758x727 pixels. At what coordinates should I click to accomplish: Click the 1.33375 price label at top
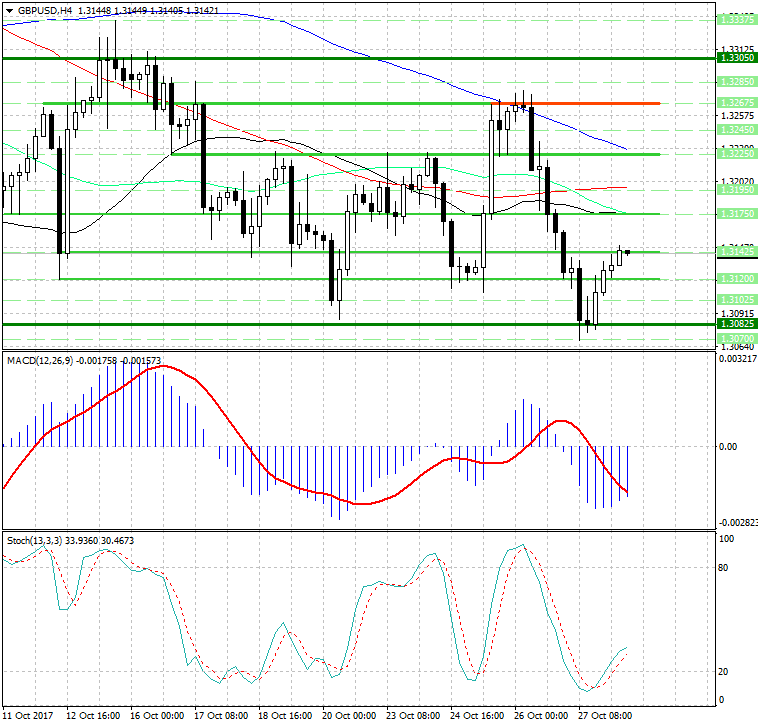[736, 19]
